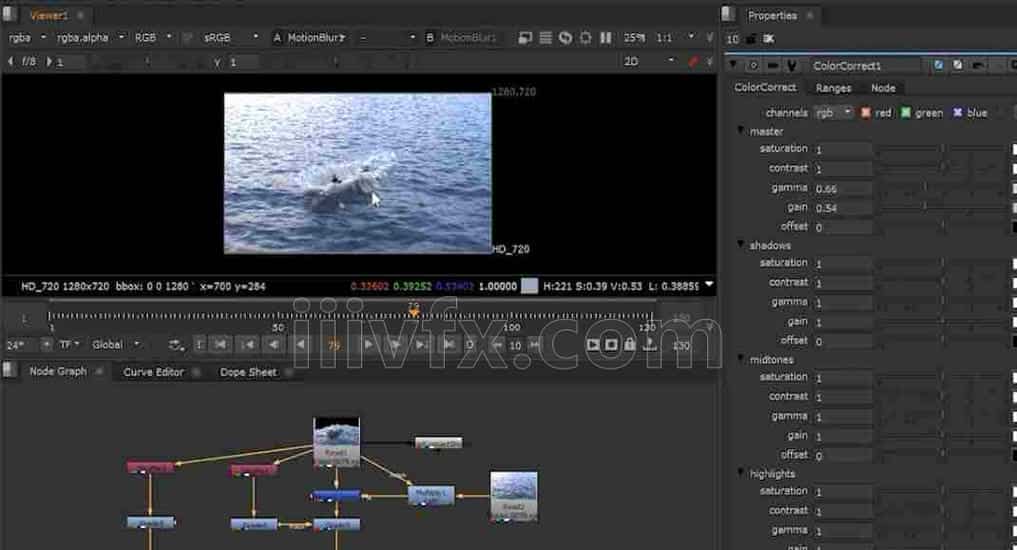Click the current frame number field 75

point(333,345)
